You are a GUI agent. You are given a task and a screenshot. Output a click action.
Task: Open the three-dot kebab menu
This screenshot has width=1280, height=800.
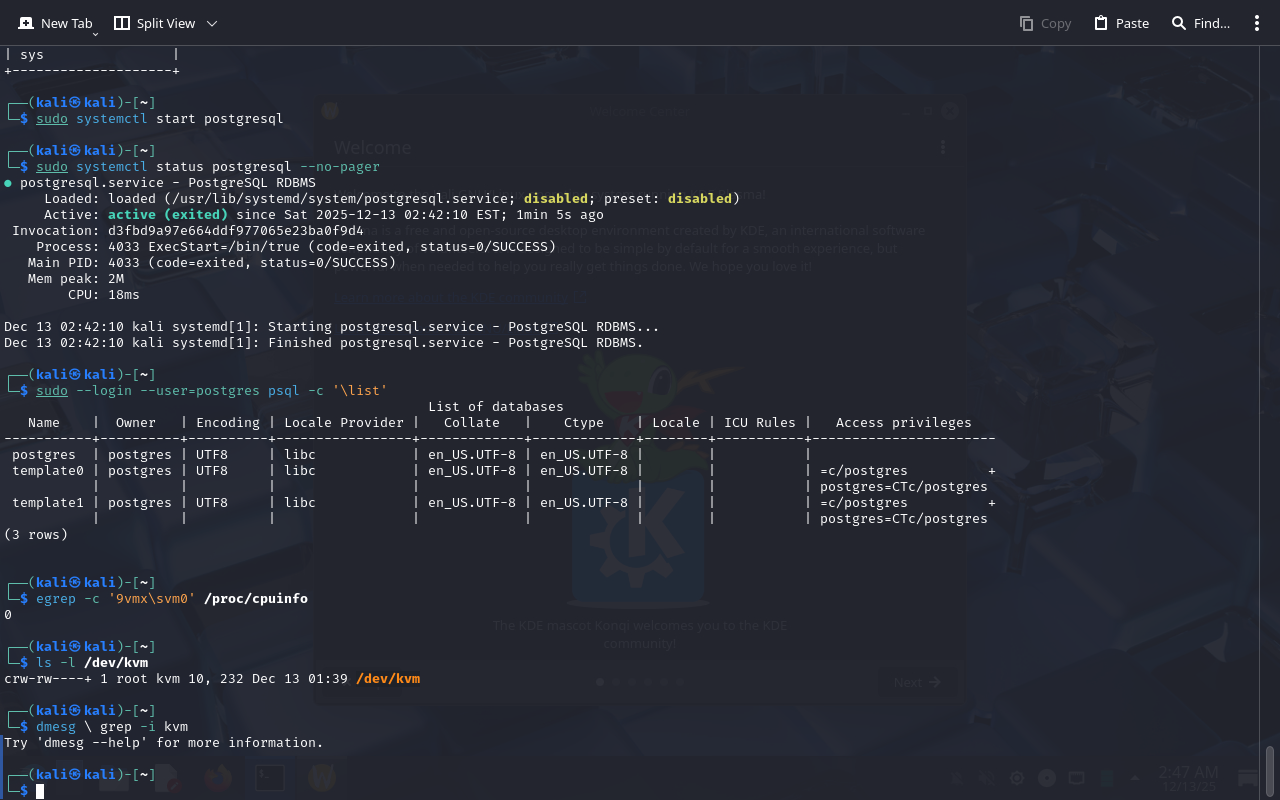click(x=1257, y=23)
